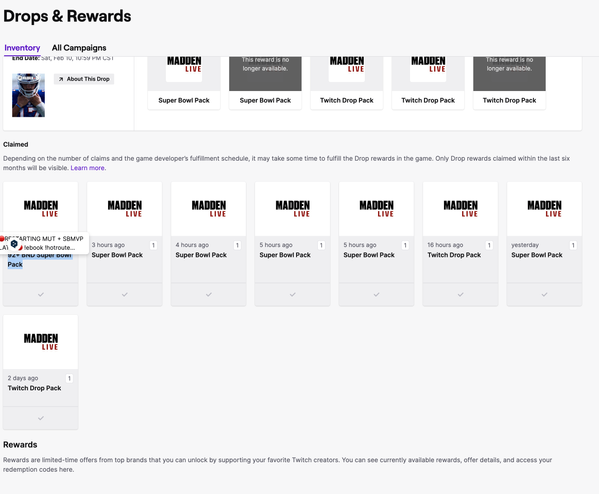Screen dimensions: 599x494
Task: Open the Madden game cover thumbnail
Action: (x=28, y=95)
